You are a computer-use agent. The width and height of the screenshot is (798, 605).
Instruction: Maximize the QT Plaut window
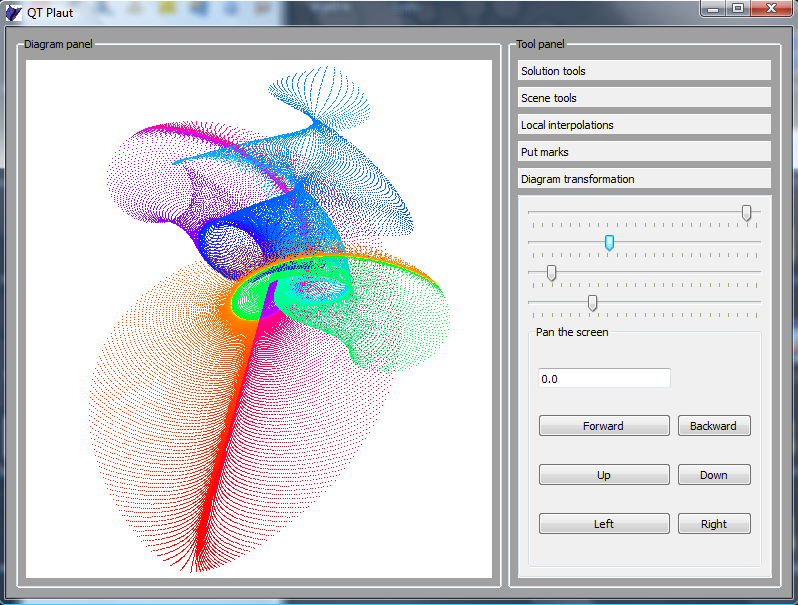pyautogui.click(x=738, y=9)
